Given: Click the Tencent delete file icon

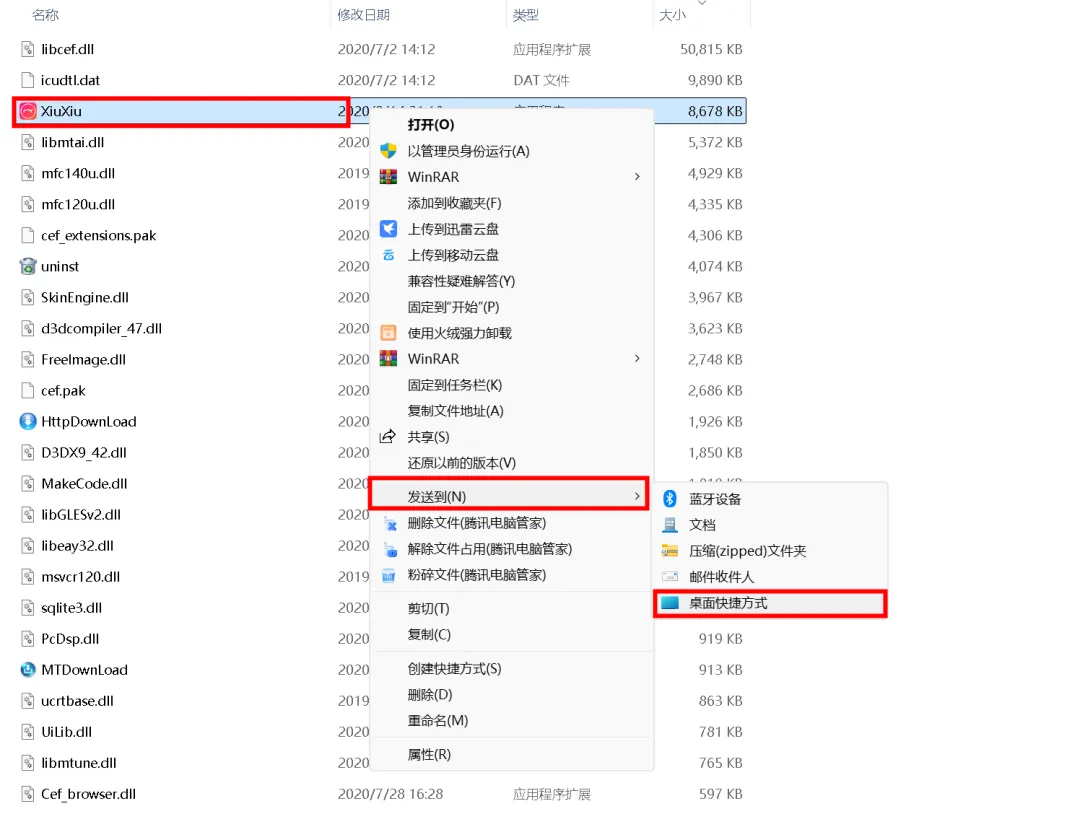Looking at the screenshot, I should [x=390, y=523].
